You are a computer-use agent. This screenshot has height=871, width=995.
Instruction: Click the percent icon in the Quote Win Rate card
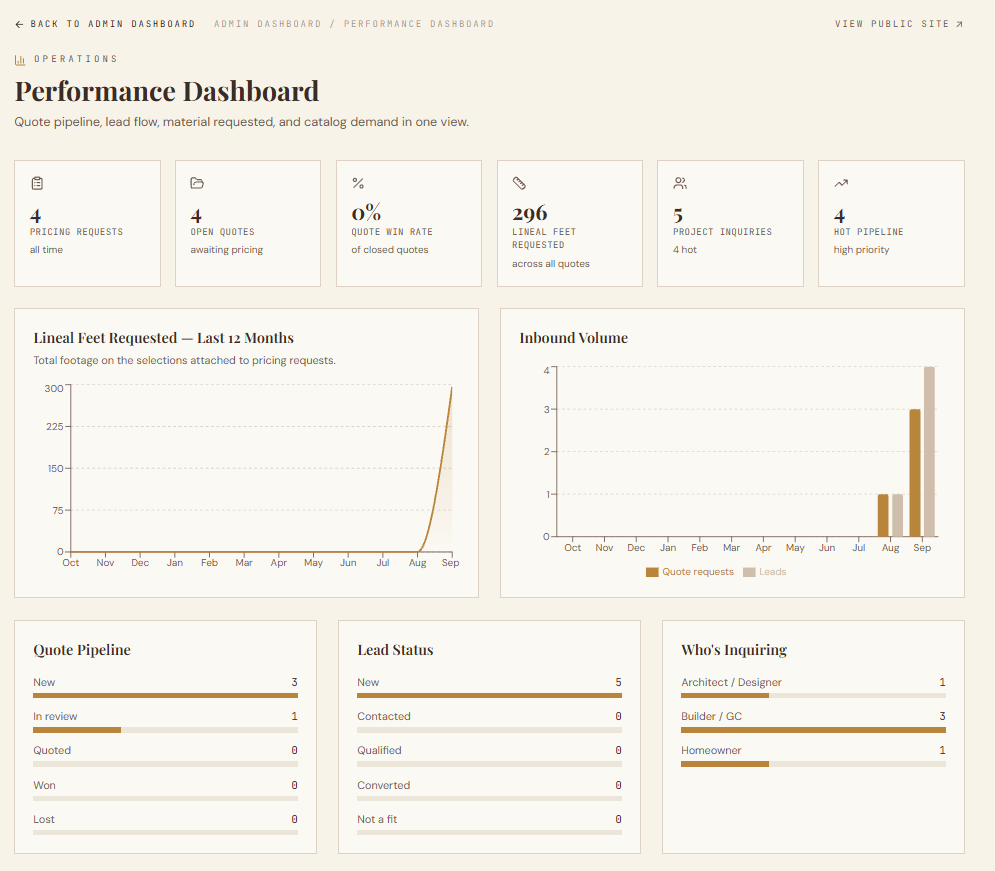point(358,183)
